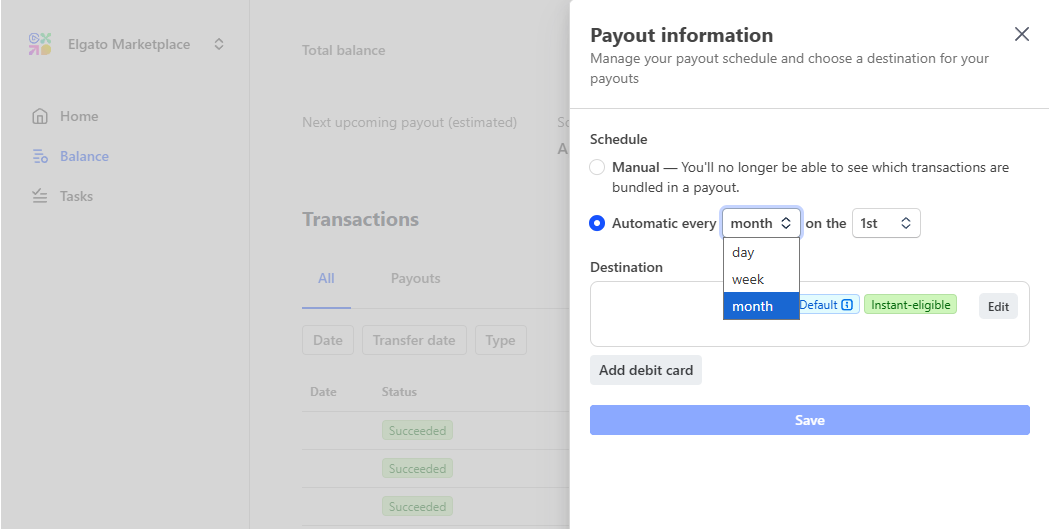Switch to the All transactions tab

[326, 278]
